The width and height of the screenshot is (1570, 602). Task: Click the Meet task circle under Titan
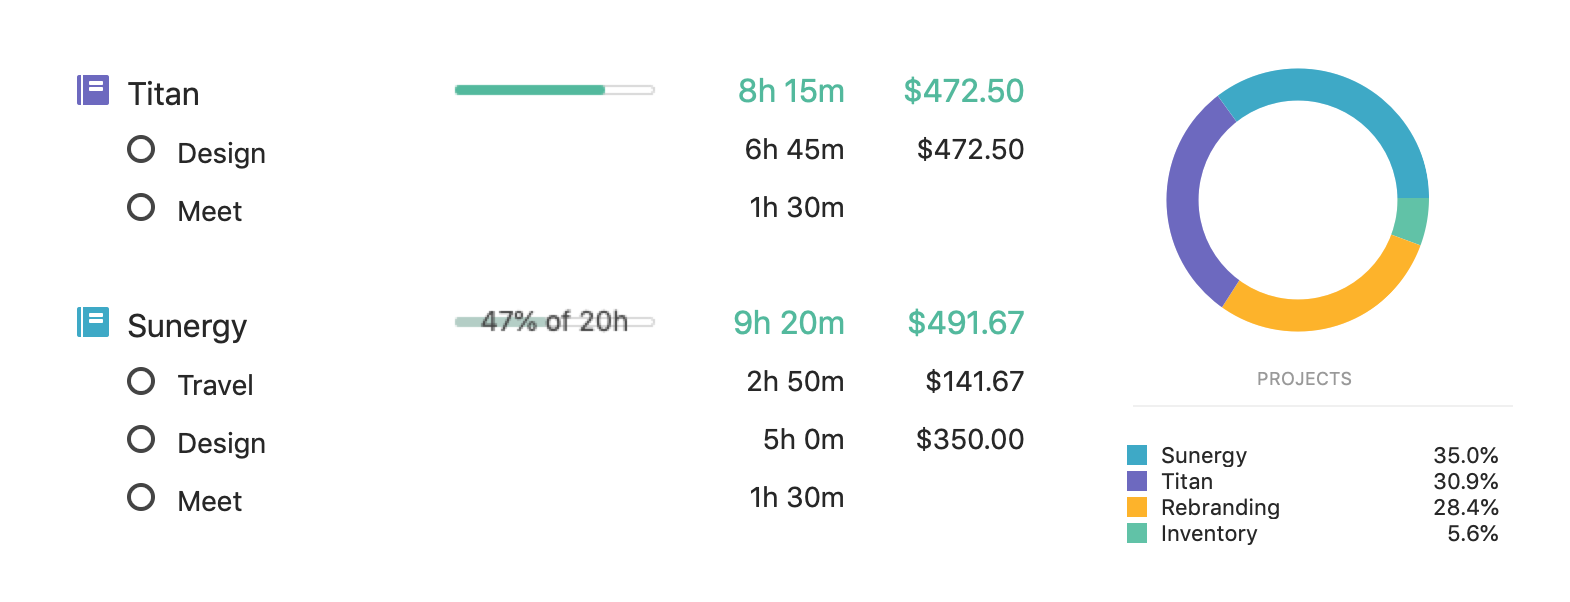[141, 208]
